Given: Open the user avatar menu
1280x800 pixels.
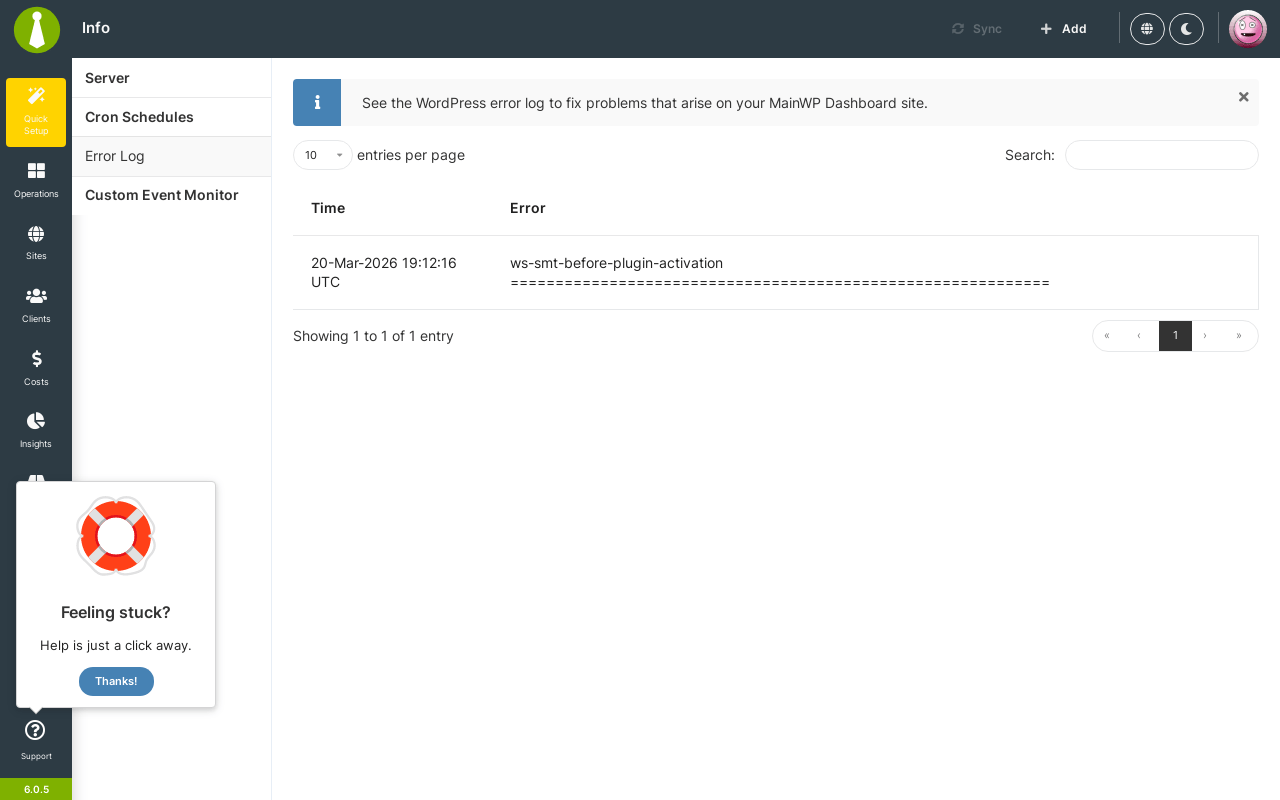Looking at the screenshot, I should 1248,29.
